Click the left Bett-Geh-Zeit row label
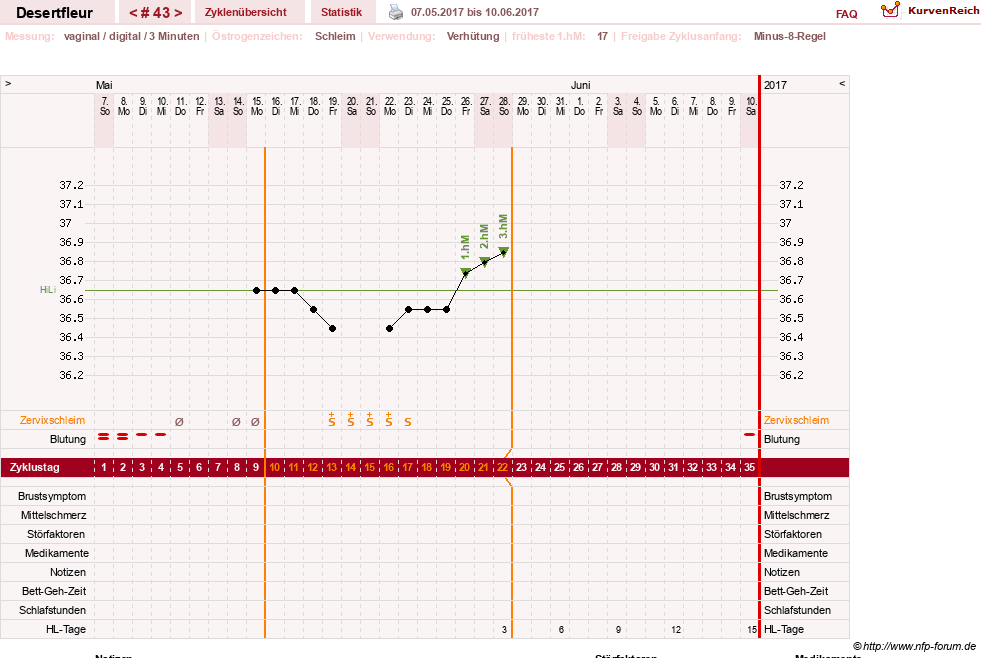The image size is (981, 658). tap(54, 591)
